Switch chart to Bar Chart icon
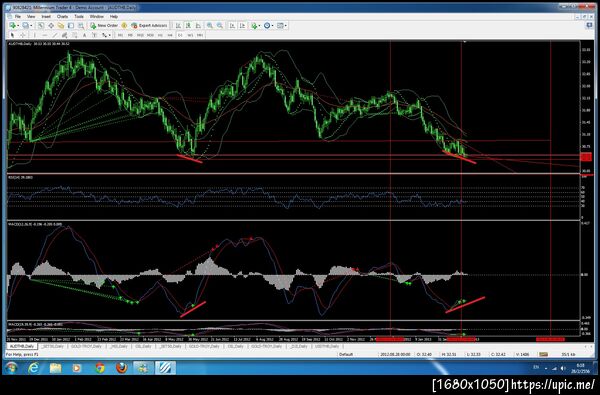This screenshot has width=600, height=395. click(x=178, y=26)
